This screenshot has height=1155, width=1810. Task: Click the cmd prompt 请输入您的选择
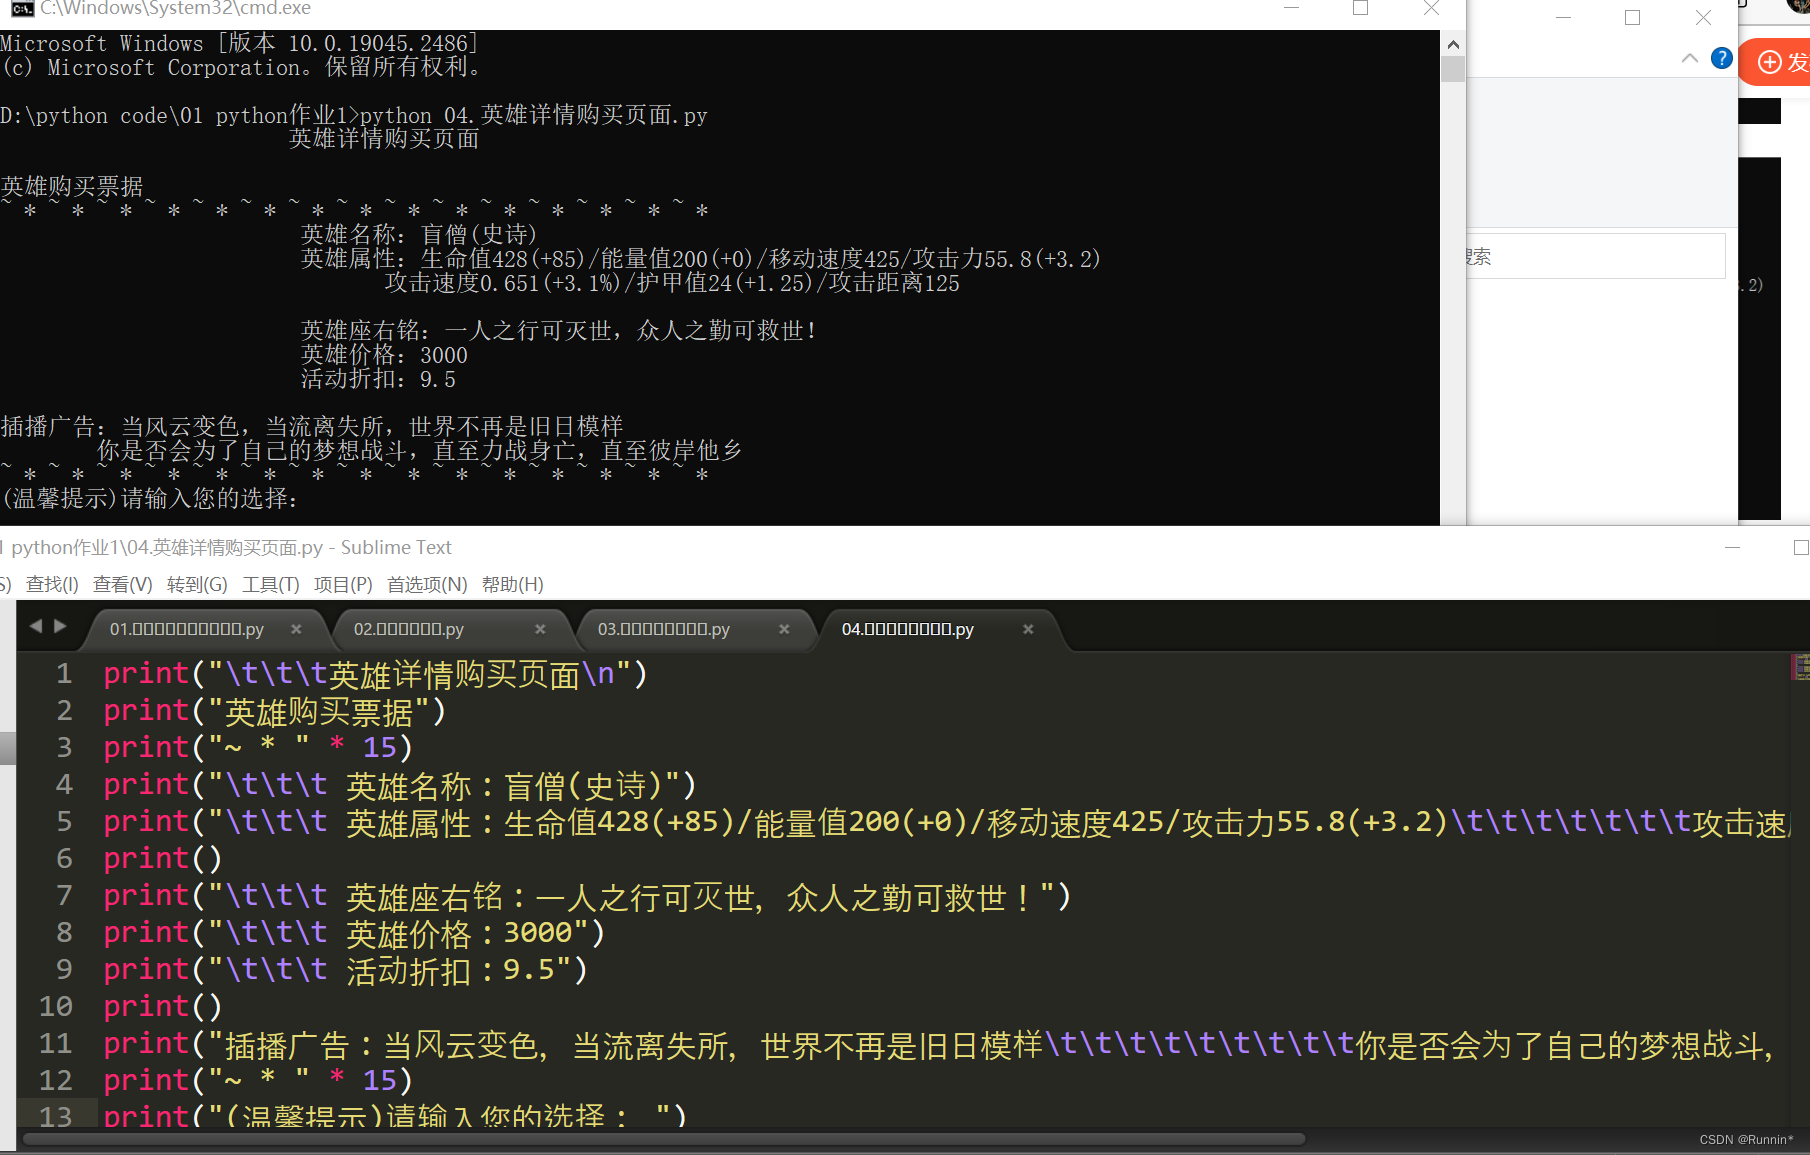click(x=209, y=498)
